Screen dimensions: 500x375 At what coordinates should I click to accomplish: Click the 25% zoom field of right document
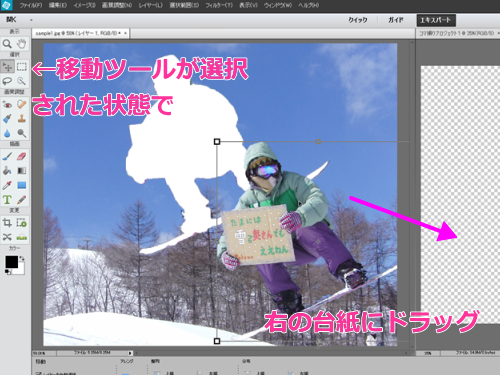click(x=428, y=353)
